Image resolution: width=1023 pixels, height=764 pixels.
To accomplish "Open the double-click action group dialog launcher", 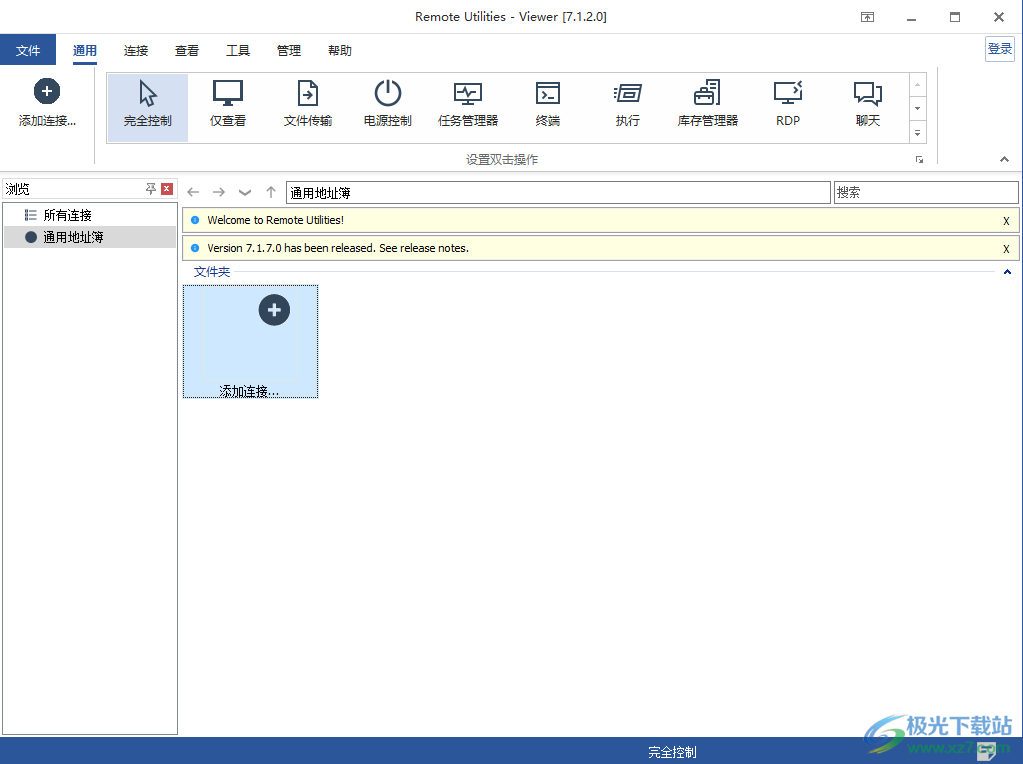I will point(919,159).
